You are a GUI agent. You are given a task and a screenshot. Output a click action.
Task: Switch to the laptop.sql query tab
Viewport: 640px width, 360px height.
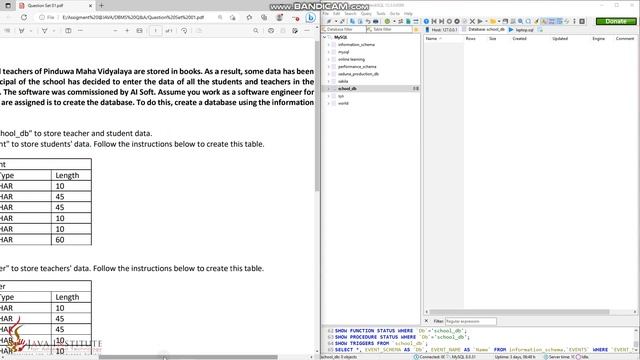pos(521,30)
